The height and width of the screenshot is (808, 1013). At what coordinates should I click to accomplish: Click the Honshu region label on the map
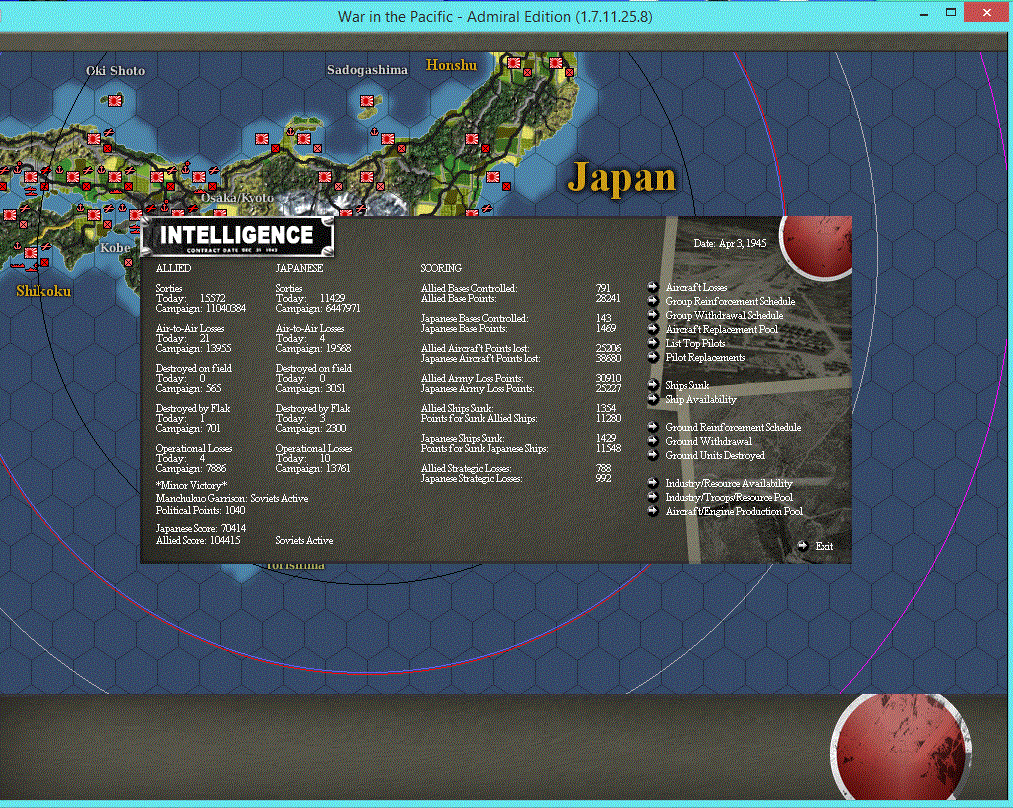point(451,65)
